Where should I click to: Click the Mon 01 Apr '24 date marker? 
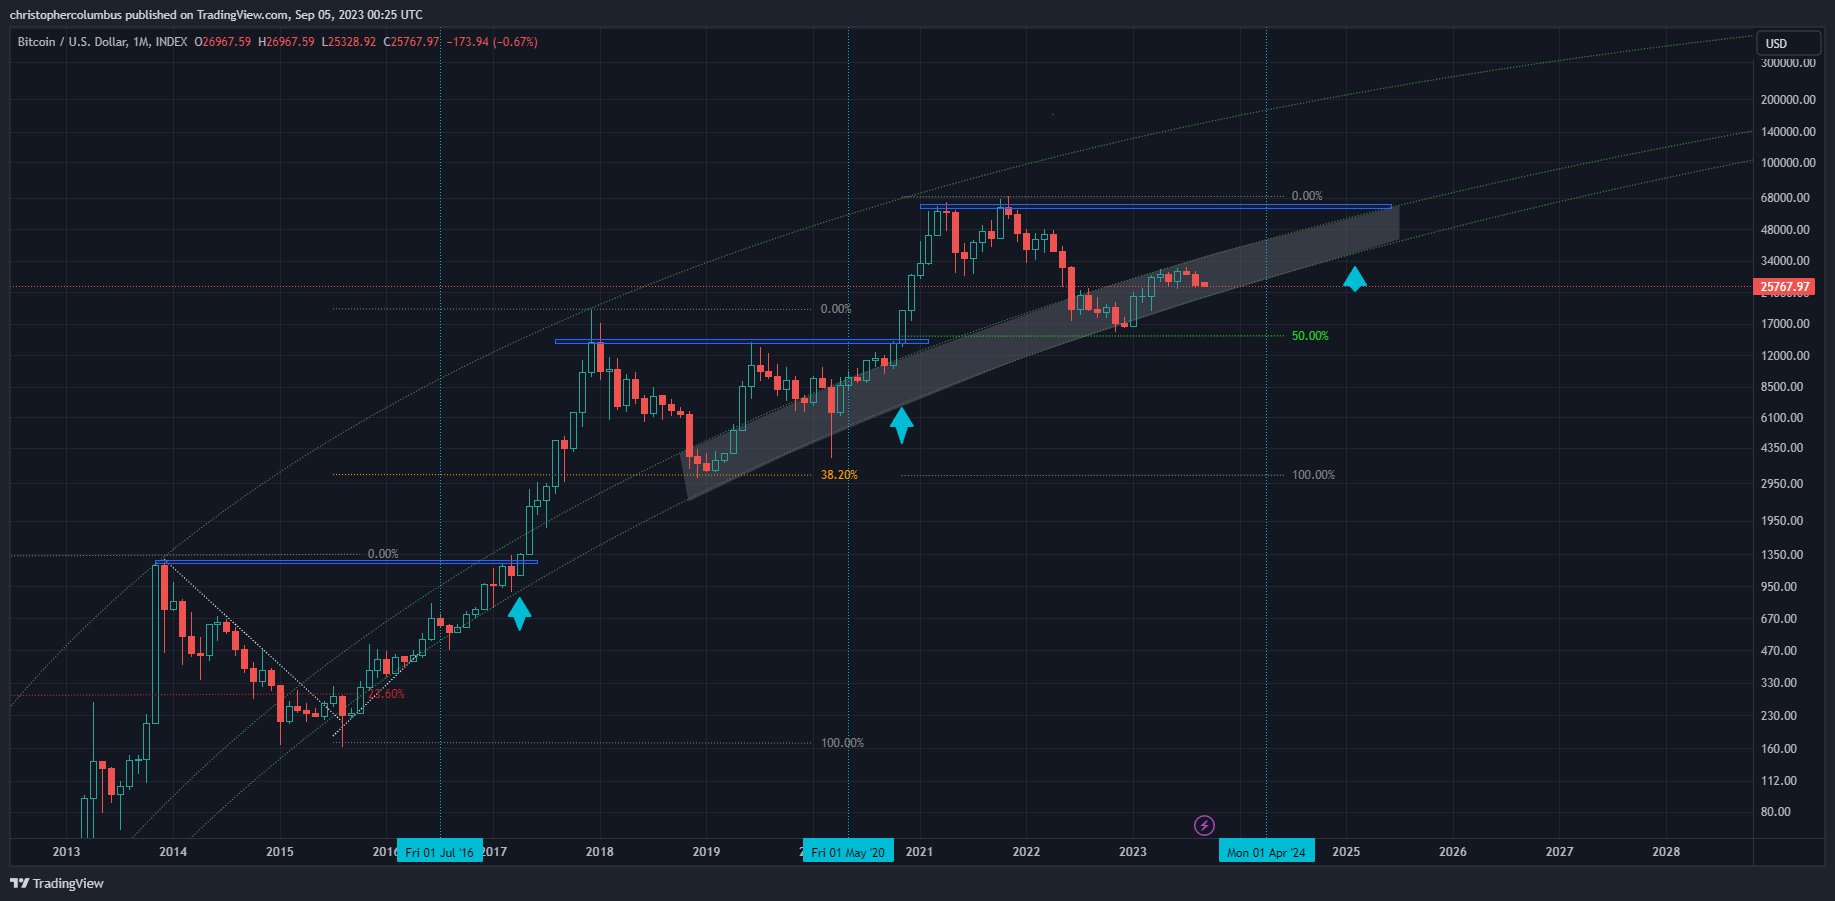click(1266, 852)
